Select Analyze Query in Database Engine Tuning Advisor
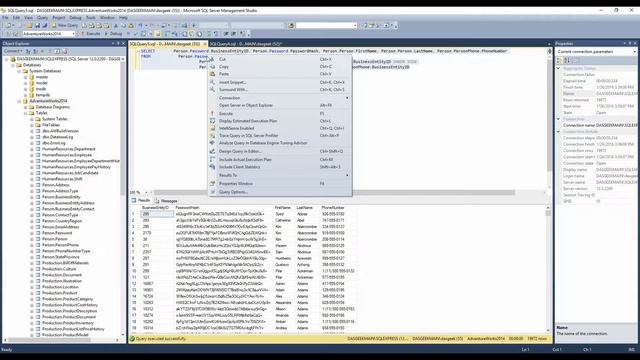The image size is (640, 360). pos(280,143)
